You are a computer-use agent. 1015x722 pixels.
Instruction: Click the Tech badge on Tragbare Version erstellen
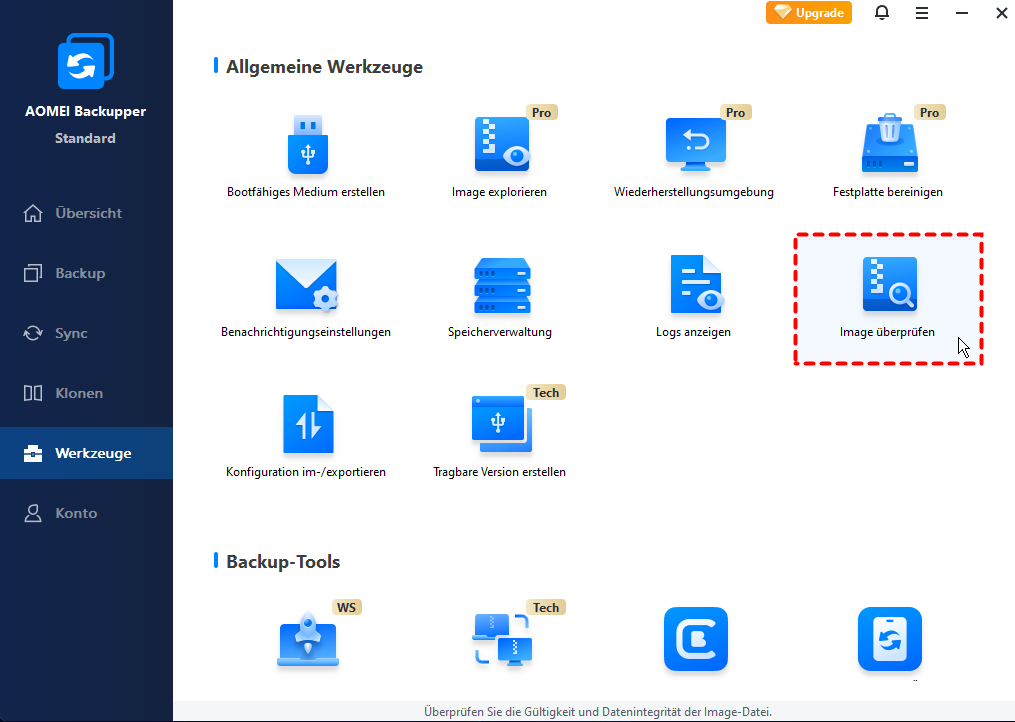click(x=546, y=392)
